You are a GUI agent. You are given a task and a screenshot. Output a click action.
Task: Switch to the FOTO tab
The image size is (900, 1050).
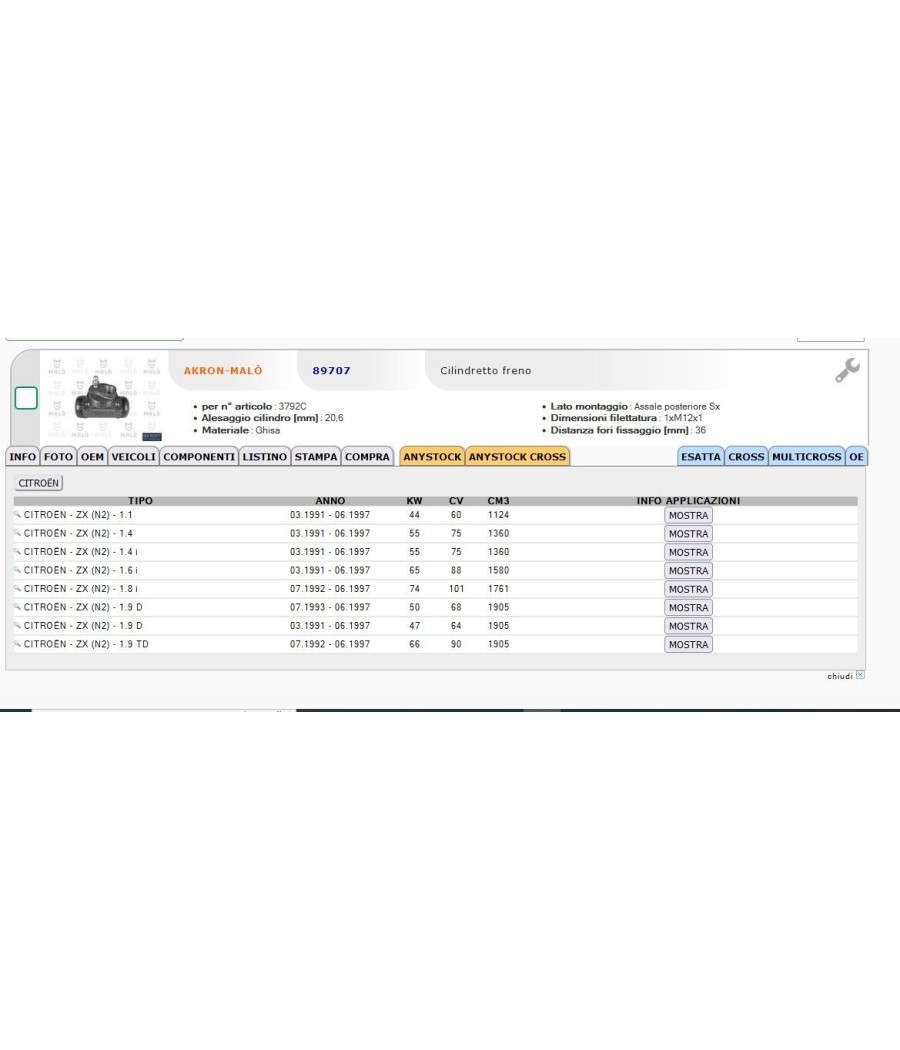[58, 457]
